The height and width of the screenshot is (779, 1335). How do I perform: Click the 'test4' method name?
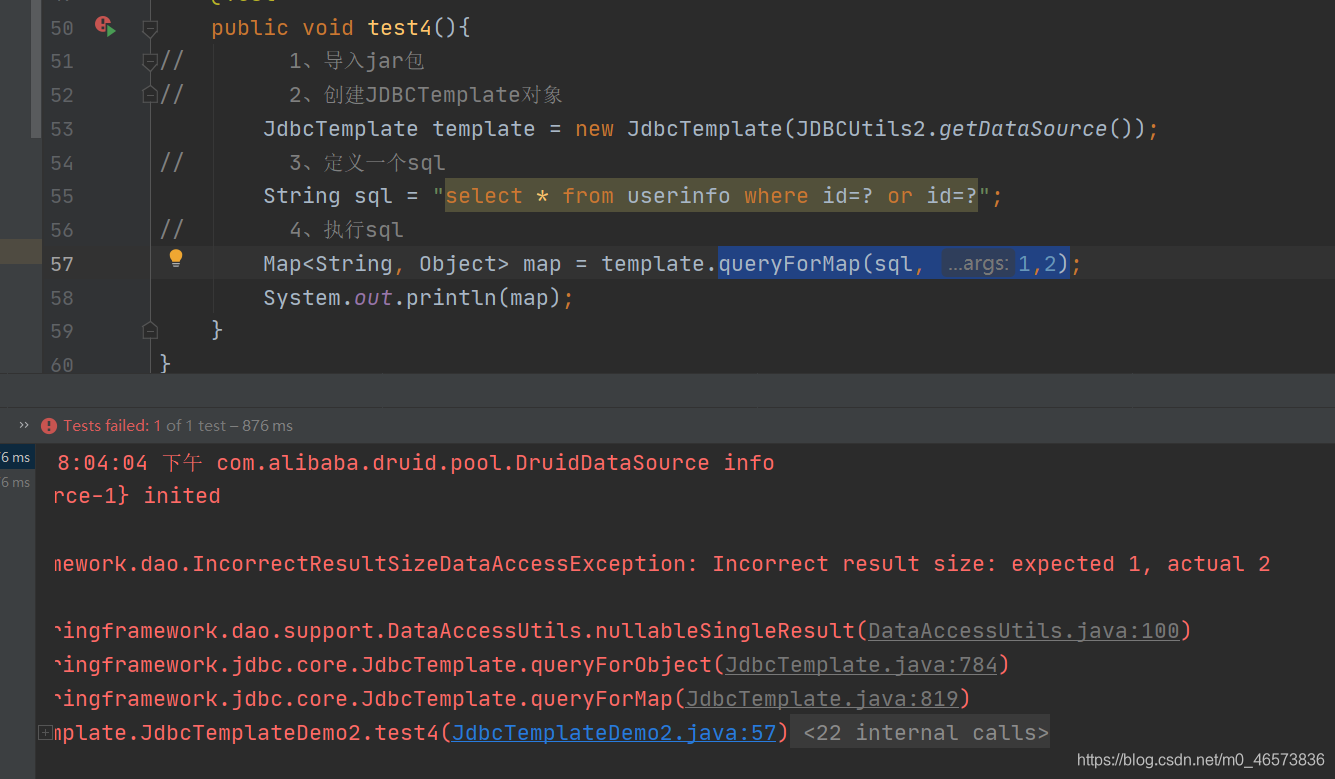(x=400, y=28)
